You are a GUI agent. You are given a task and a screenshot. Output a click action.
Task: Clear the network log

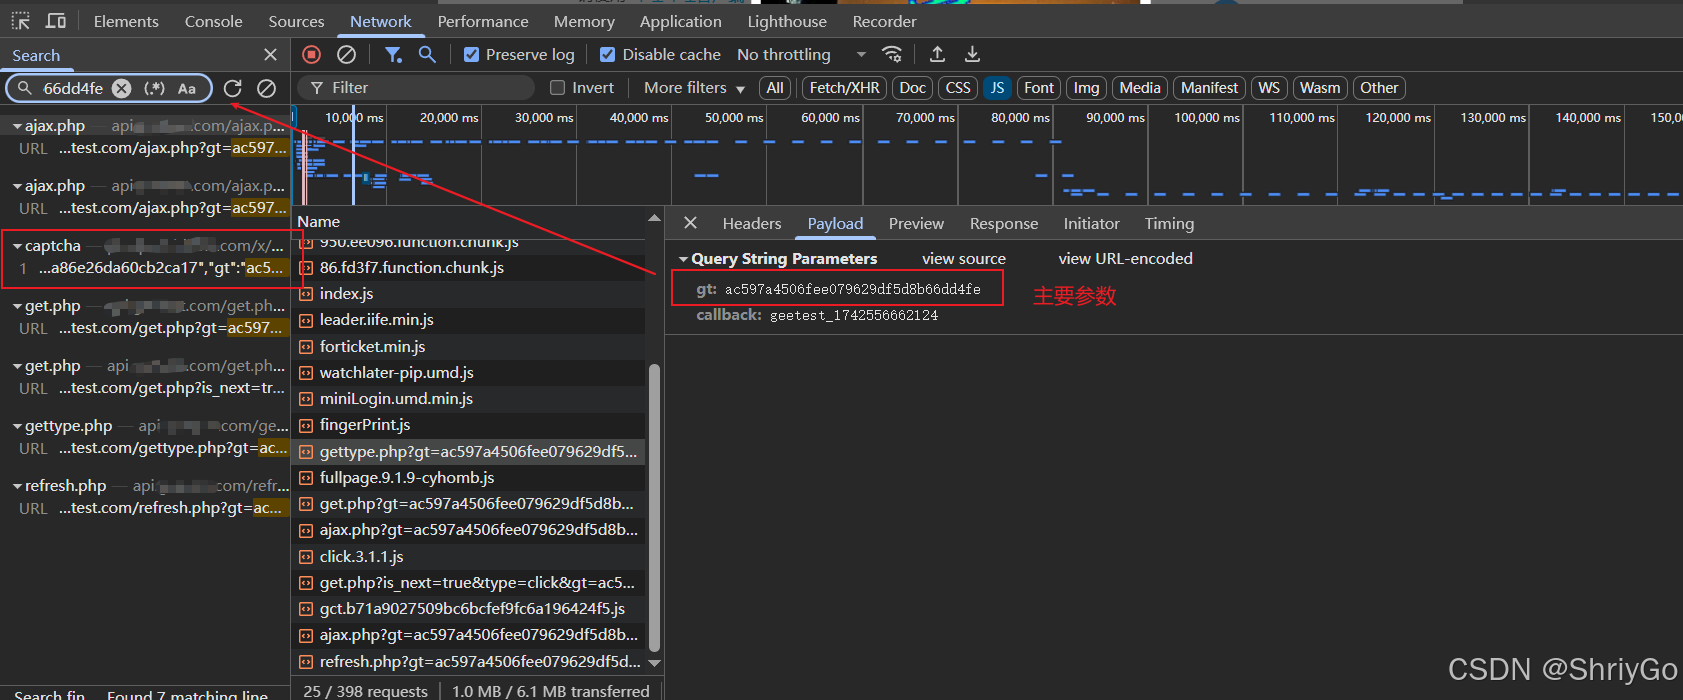pyautogui.click(x=346, y=54)
